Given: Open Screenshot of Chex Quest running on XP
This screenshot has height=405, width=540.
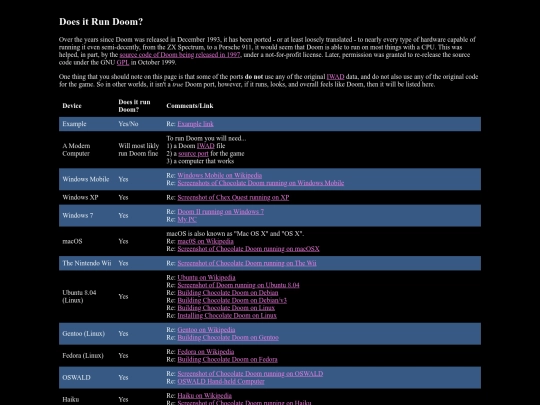Looking at the screenshot, I should tap(233, 197).
